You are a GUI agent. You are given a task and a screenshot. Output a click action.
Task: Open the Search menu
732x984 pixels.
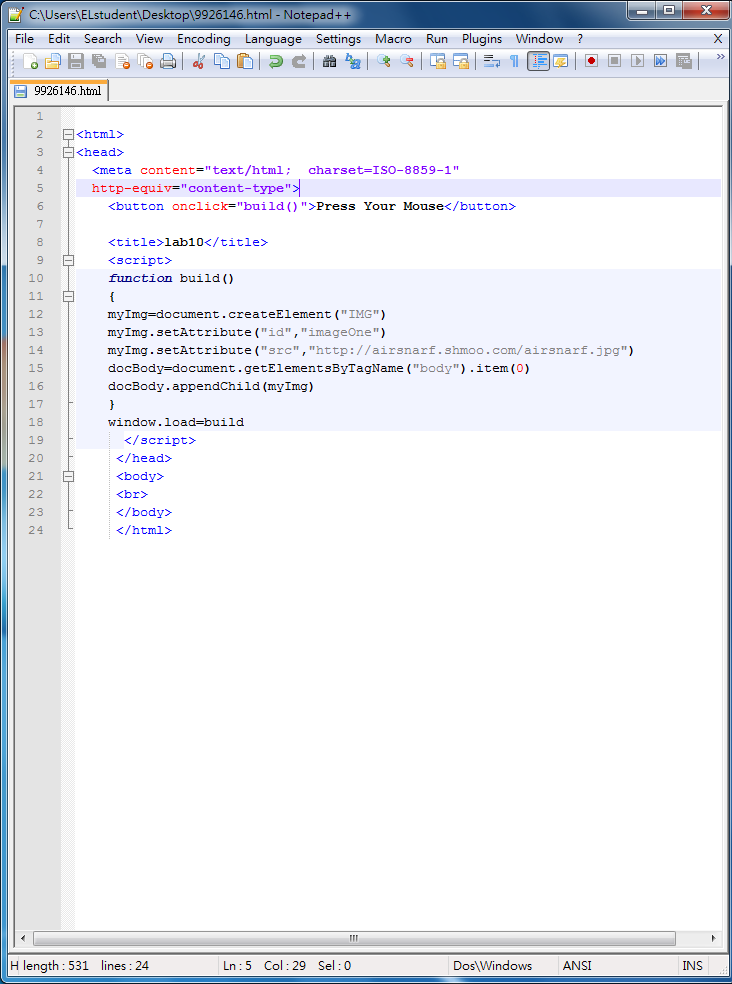103,39
